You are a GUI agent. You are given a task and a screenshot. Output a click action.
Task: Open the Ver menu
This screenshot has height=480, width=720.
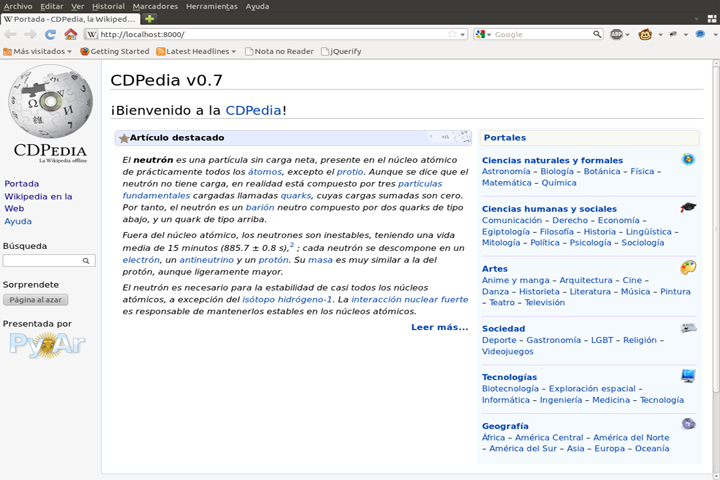[78, 6]
